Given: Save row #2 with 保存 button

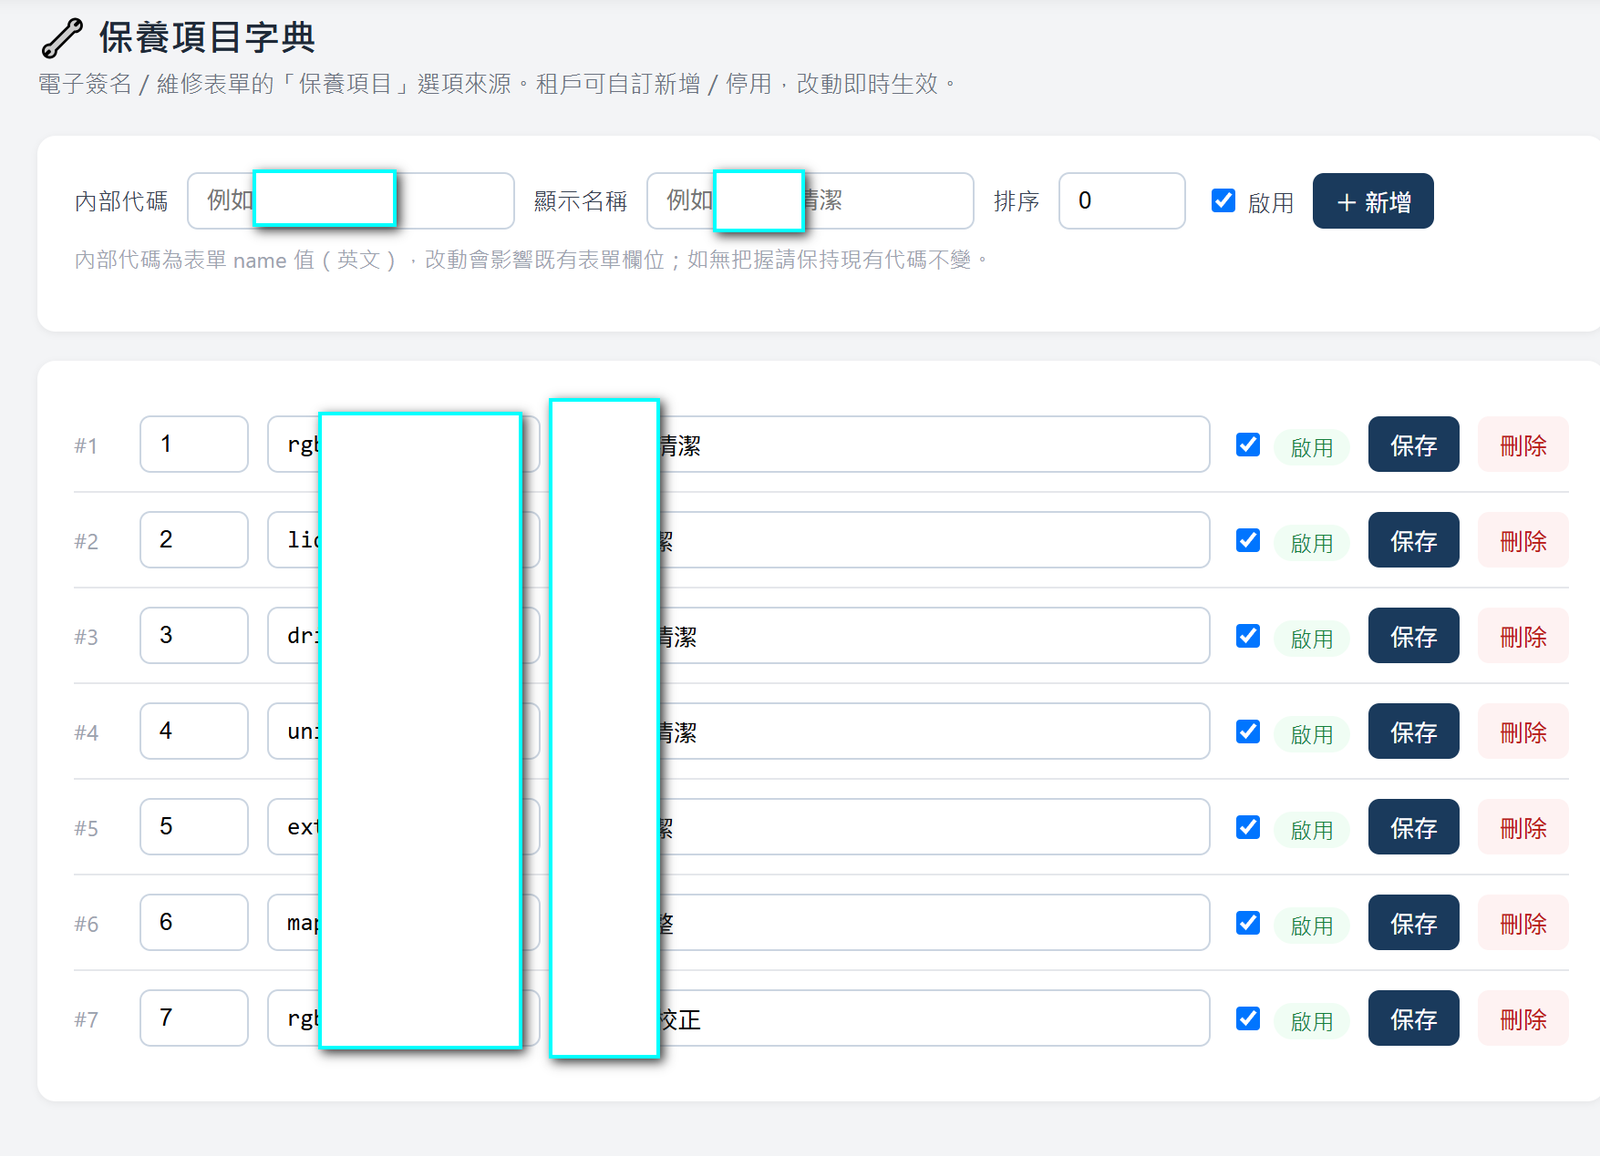Looking at the screenshot, I should tap(1413, 541).
